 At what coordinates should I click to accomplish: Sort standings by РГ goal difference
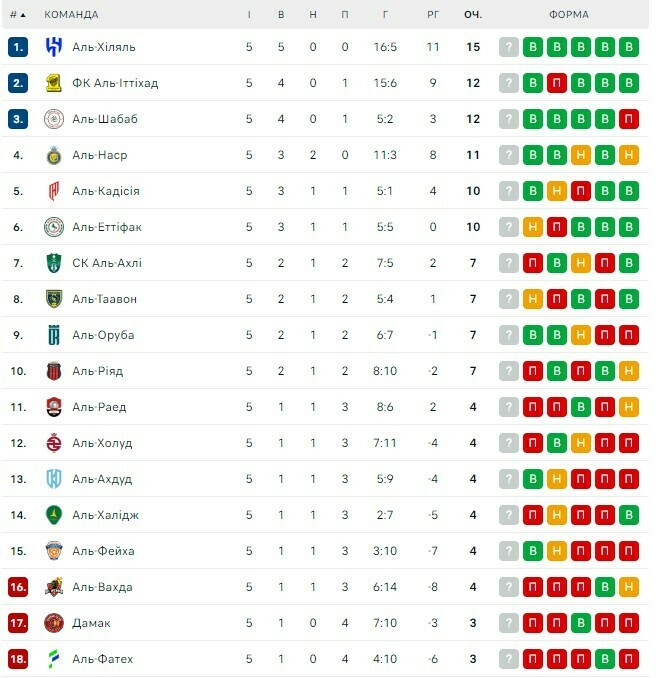click(x=433, y=15)
